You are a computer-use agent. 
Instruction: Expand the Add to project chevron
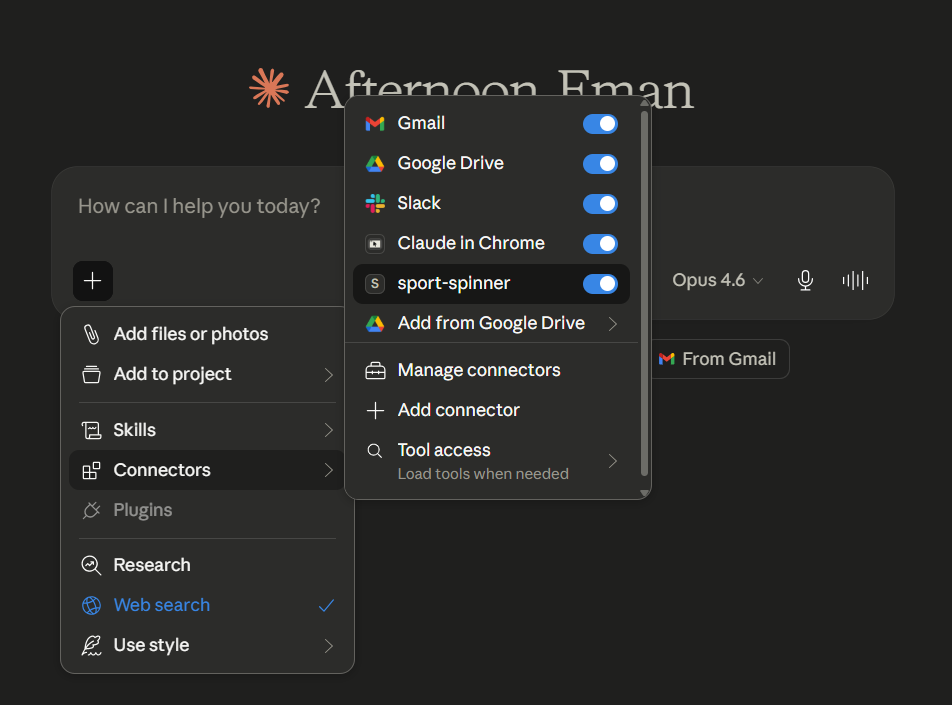pos(328,375)
